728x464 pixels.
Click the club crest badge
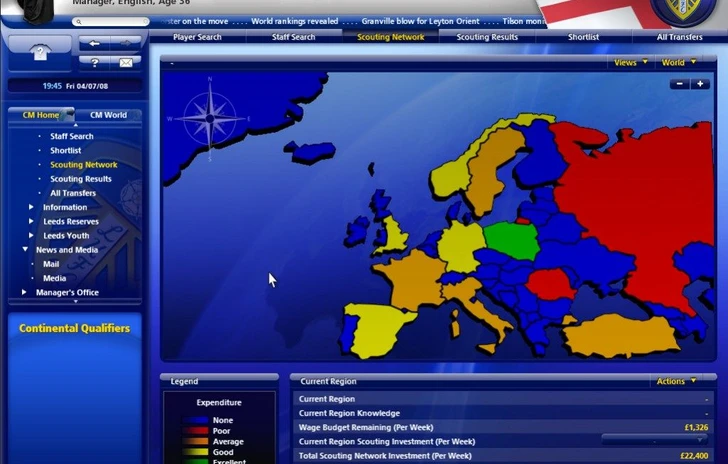coord(682,10)
